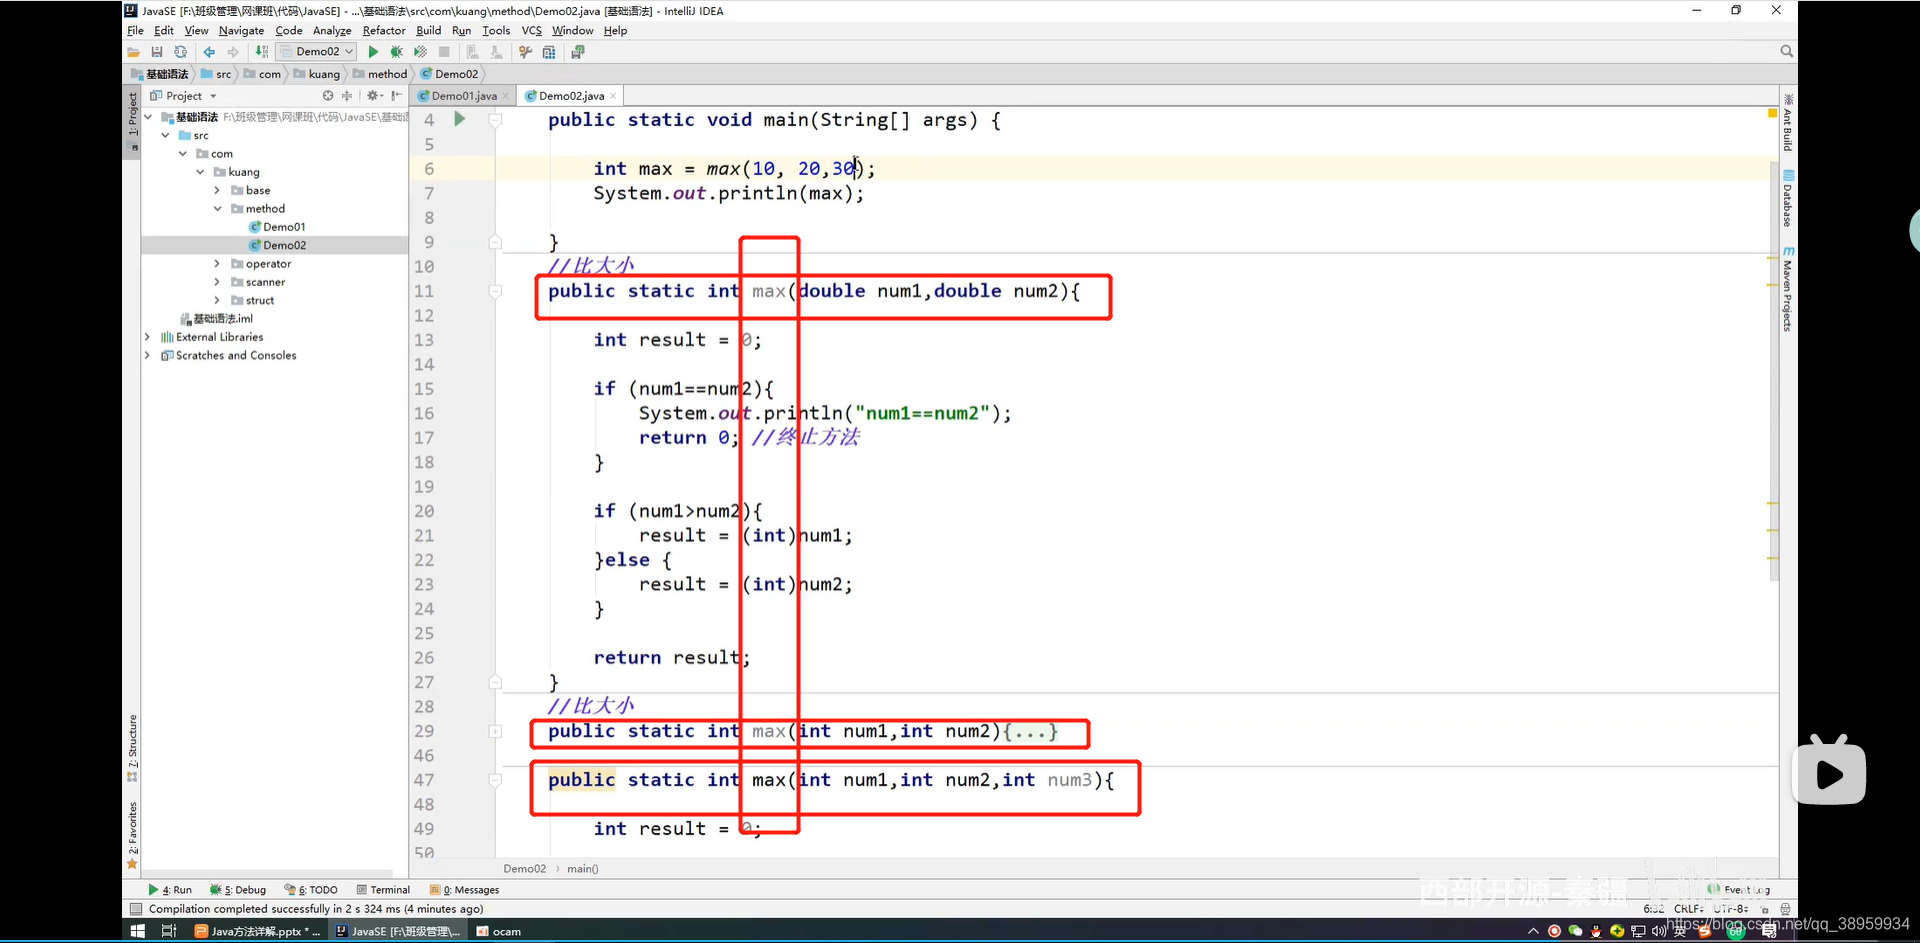
Task: Select the 基础语法.iml file in tree
Action: (216, 319)
